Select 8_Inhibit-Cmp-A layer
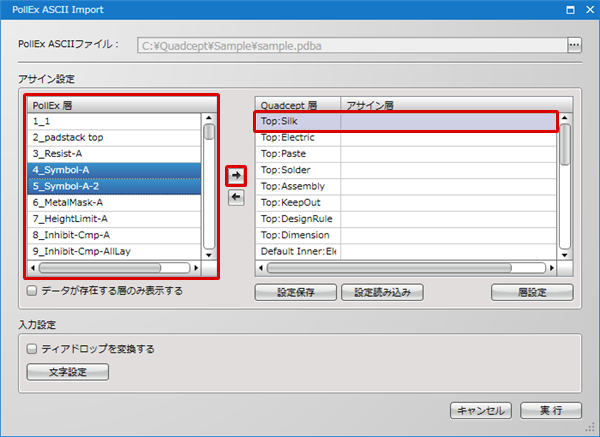 click(114, 235)
